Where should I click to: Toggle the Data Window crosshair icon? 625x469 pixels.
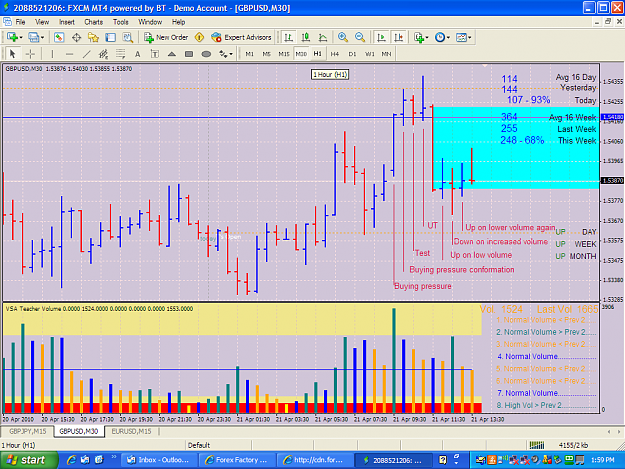76,37
